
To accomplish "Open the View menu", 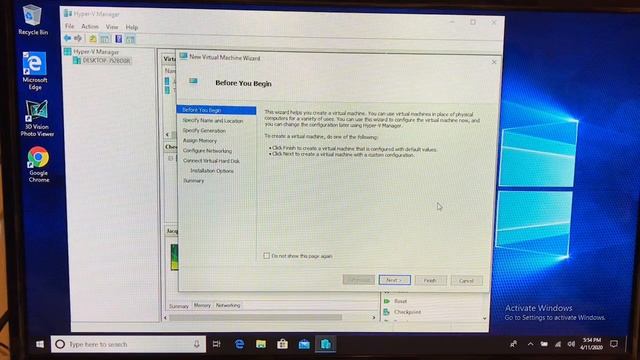I will click(112, 27).
